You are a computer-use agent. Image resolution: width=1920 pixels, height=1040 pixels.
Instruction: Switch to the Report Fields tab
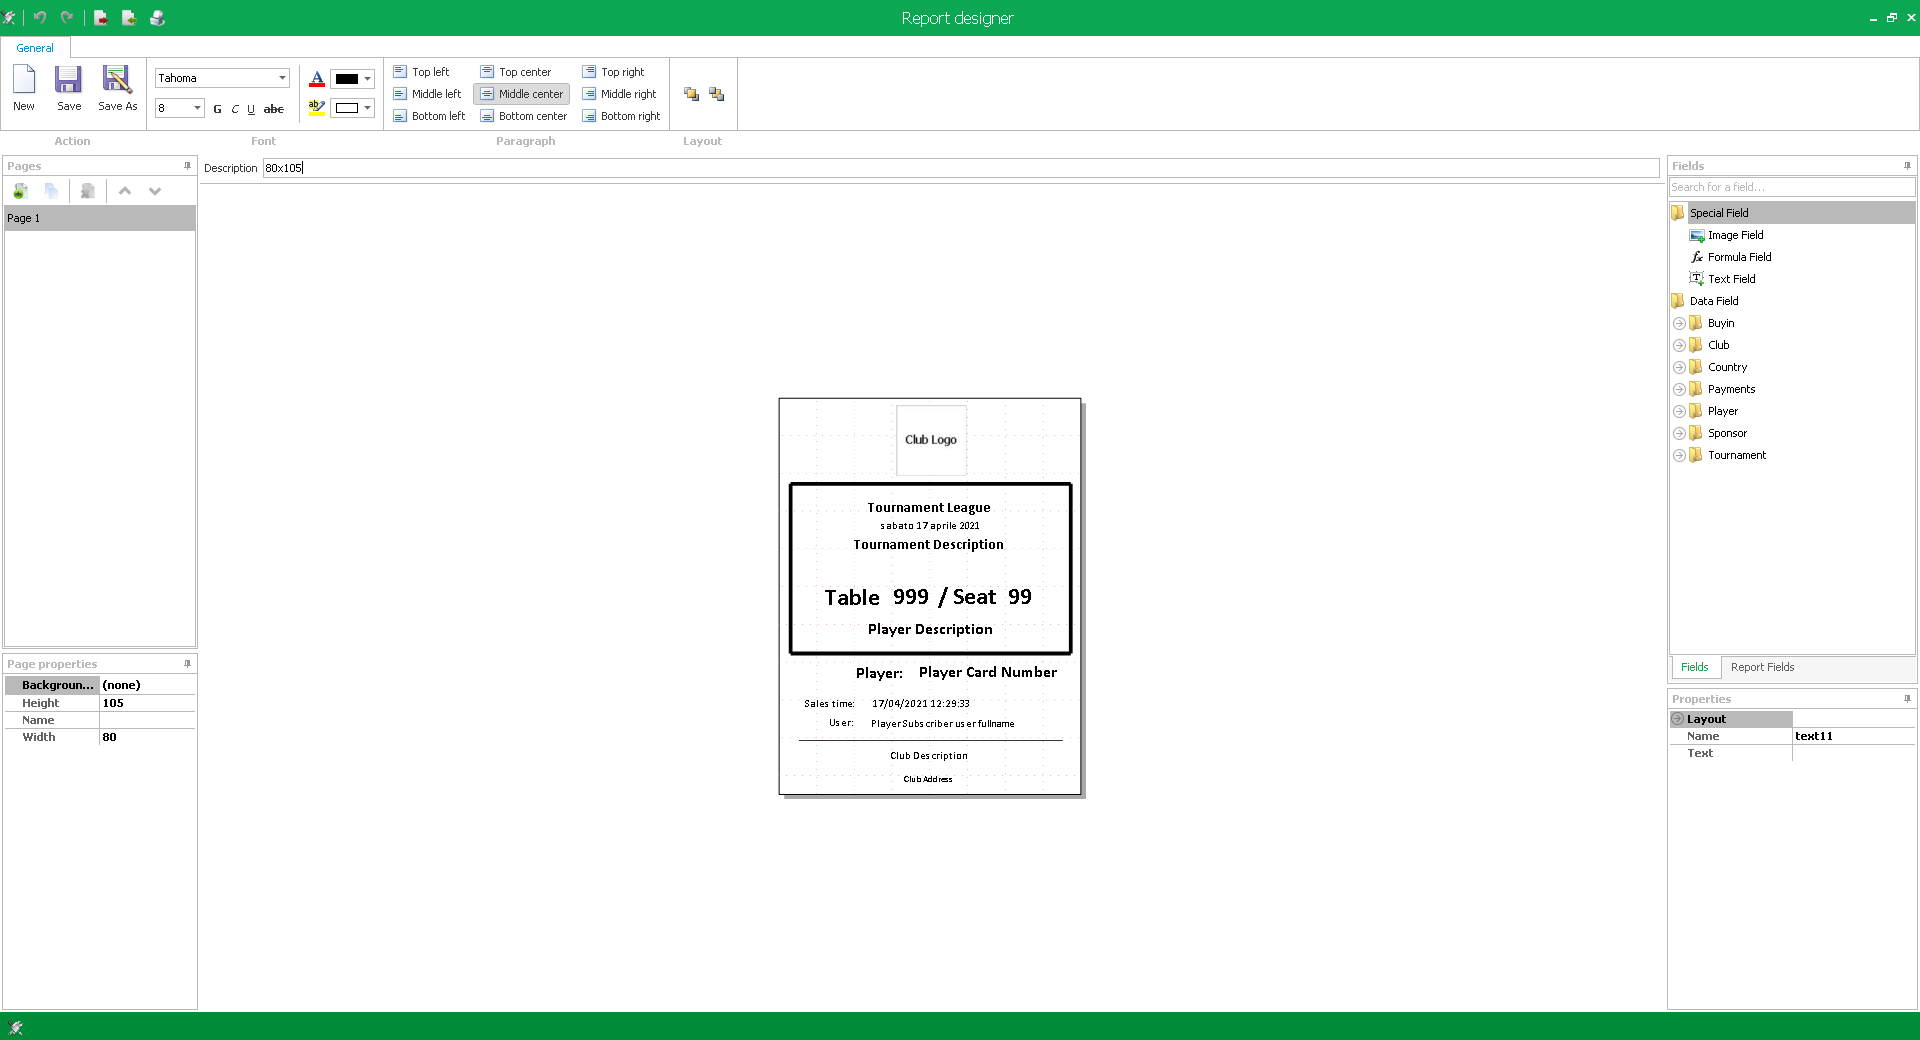pyautogui.click(x=1762, y=667)
